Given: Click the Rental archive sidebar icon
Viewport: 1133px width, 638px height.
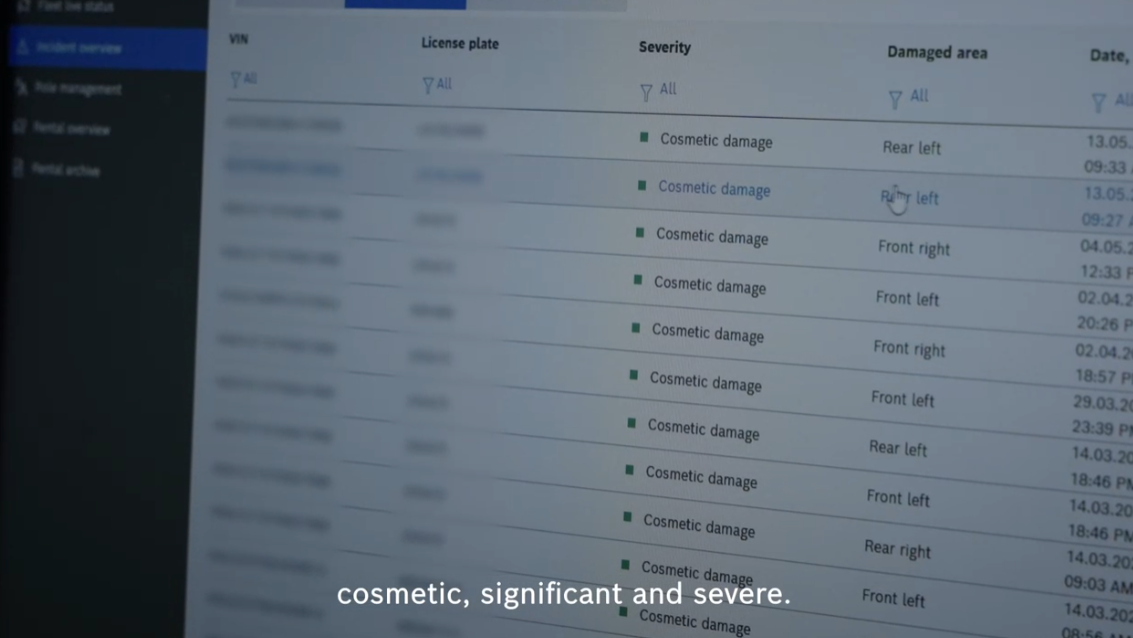Looking at the screenshot, I should point(19,168).
